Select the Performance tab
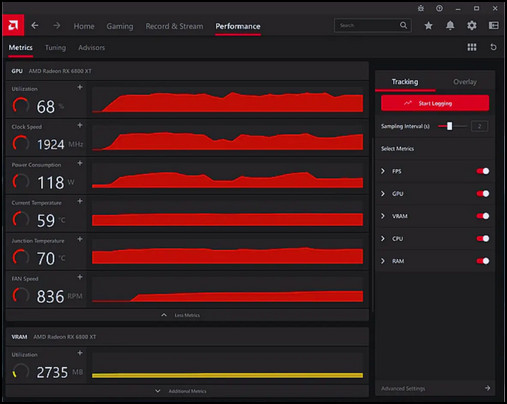Image resolution: width=507 pixels, height=404 pixels. pyautogui.click(x=238, y=26)
